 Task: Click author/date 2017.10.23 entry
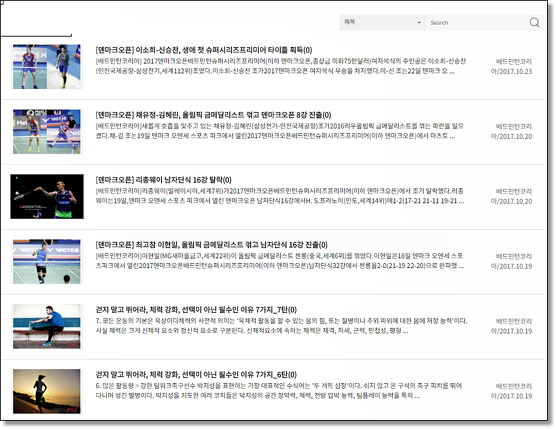coord(512,66)
